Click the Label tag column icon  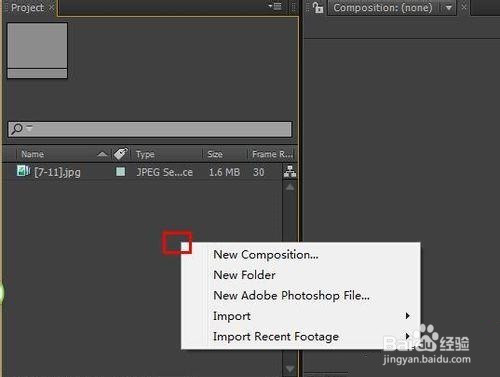point(120,154)
